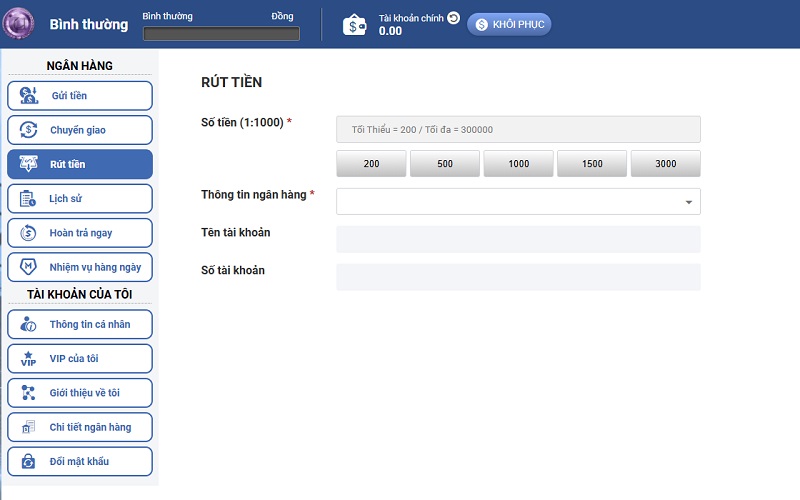Click the Nhiệm vụ hàng ngày shield icon
Image resolution: width=800 pixels, height=500 pixels.
point(29,267)
